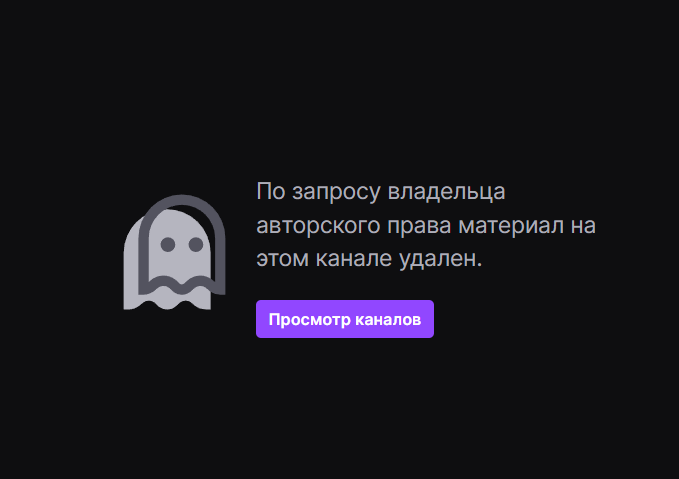Click the word "этом" in the last line
Image resolution: width=679 pixels, height=479 pixels.
coord(282,259)
